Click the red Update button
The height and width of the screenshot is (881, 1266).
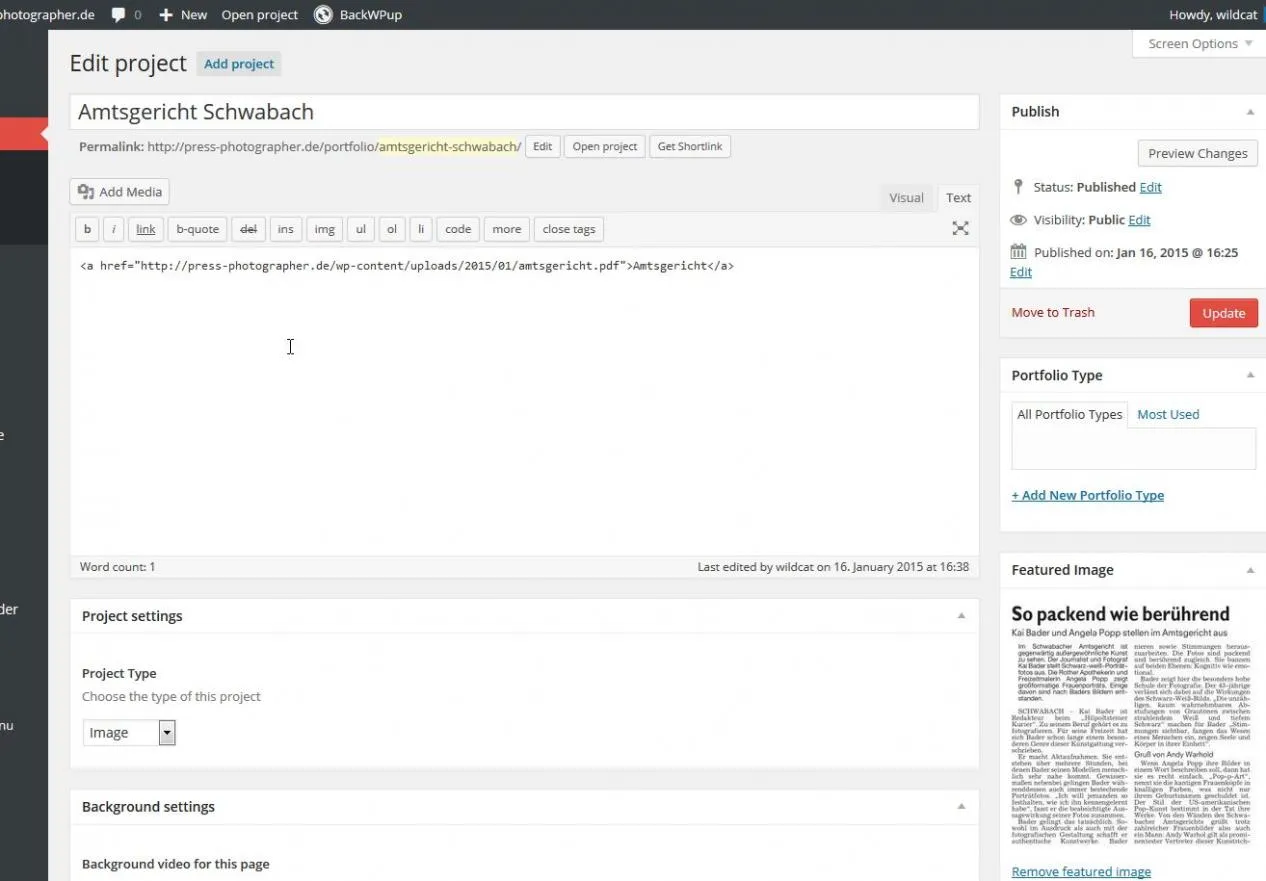(1223, 313)
